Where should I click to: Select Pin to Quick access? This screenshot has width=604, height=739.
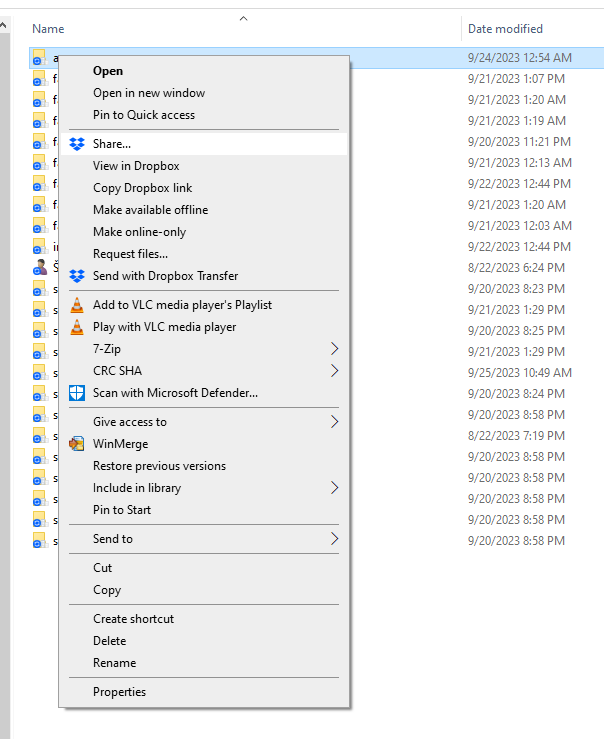[x=204, y=115]
